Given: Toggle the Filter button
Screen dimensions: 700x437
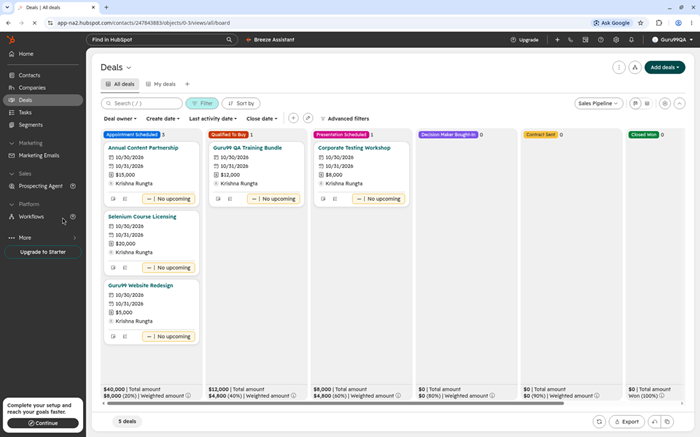Looking at the screenshot, I should coord(202,103).
